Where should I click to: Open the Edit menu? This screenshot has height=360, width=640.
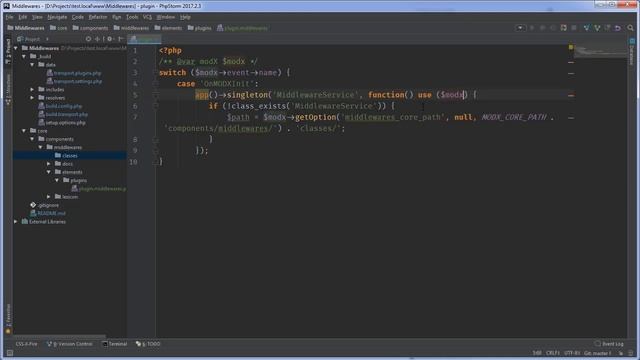click(22, 17)
